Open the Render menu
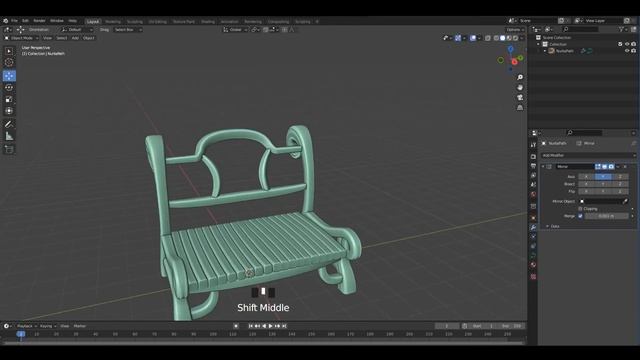Image resolution: width=640 pixels, height=360 pixels. point(39,21)
